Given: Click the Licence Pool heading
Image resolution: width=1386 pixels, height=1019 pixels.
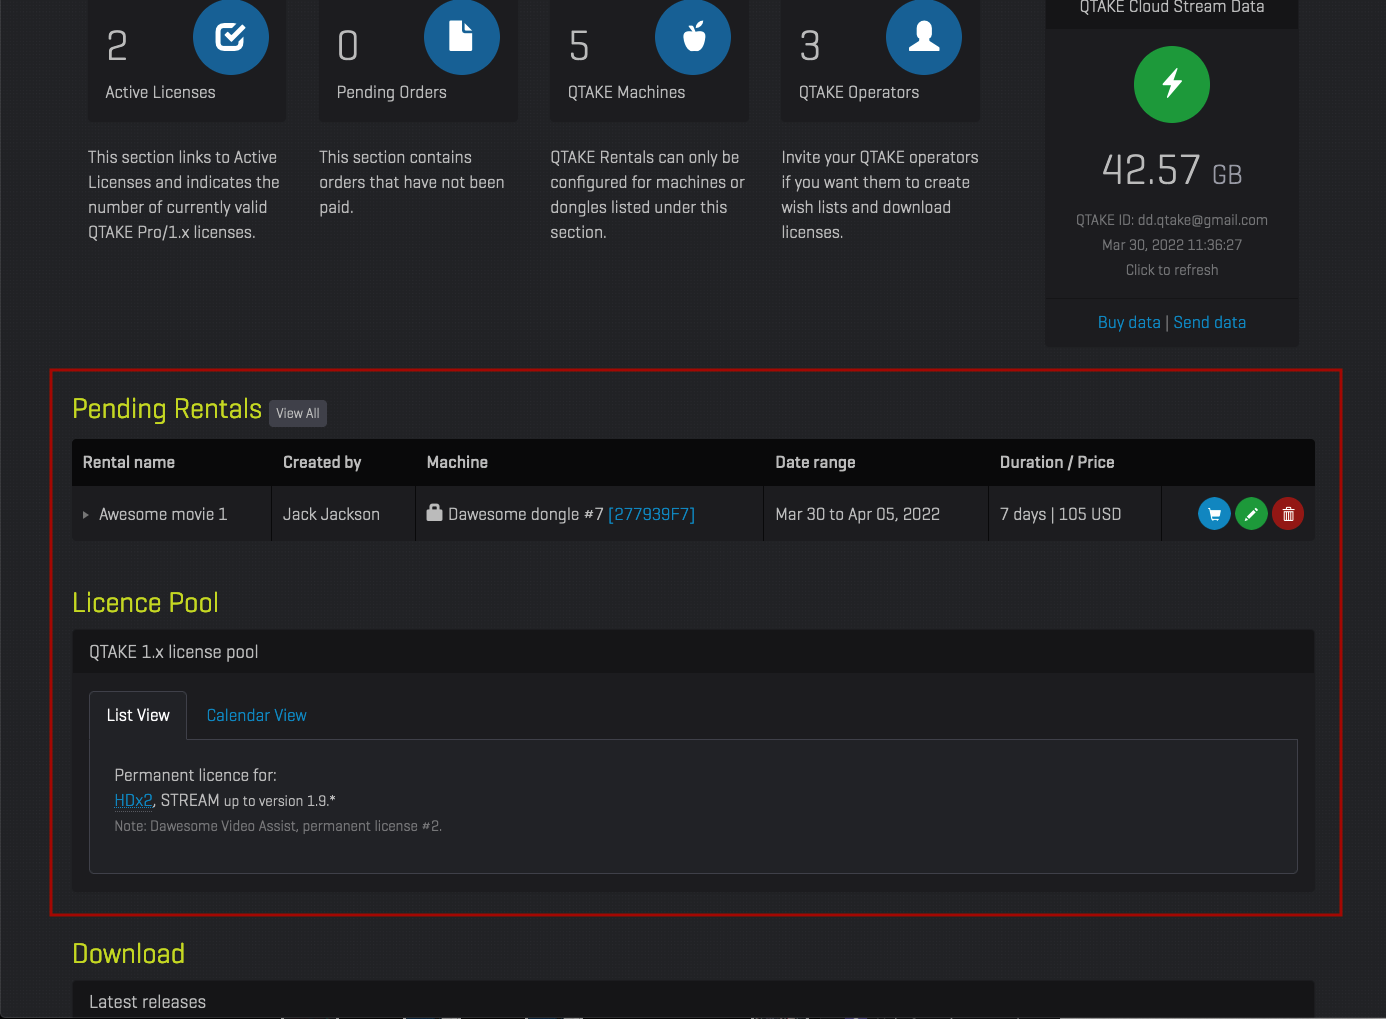Looking at the screenshot, I should 145,603.
